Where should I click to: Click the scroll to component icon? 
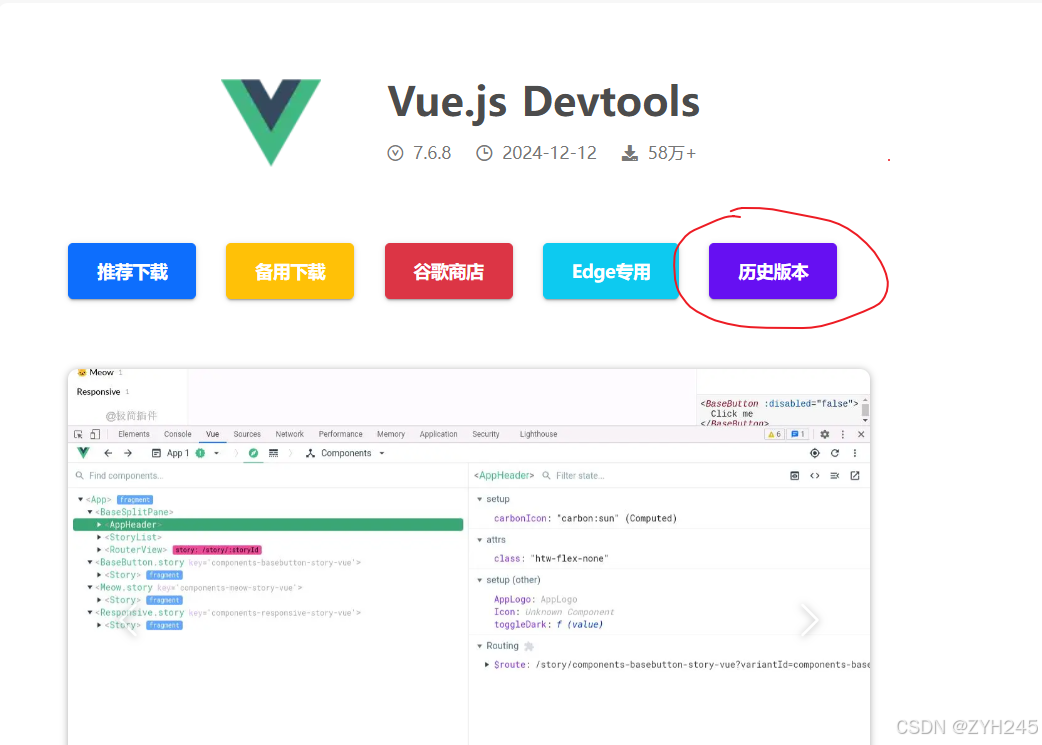click(x=795, y=475)
